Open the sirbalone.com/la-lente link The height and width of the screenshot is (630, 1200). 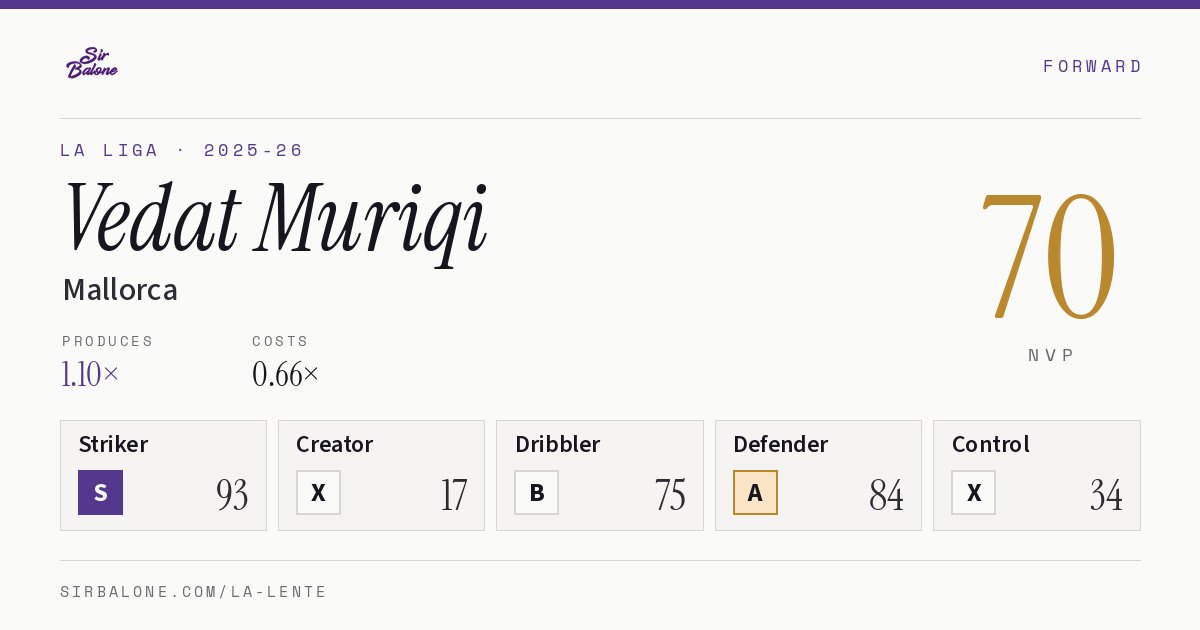194,592
